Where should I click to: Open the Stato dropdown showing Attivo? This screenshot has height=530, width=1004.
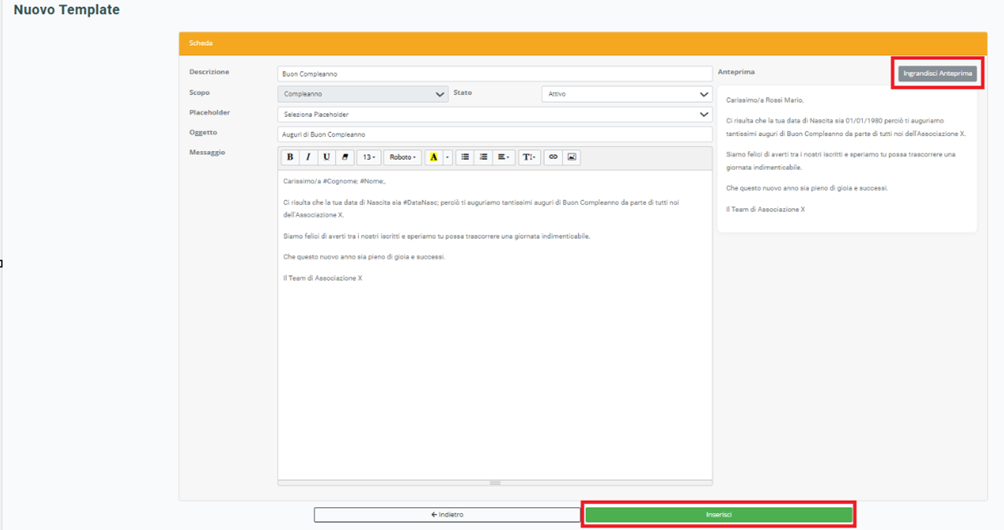point(626,94)
